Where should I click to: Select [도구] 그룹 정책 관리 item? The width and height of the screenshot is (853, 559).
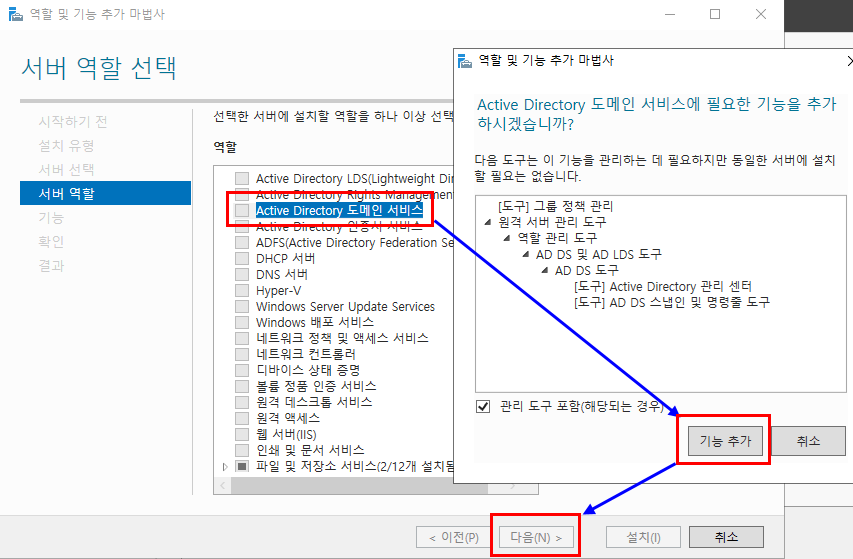point(555,206)
